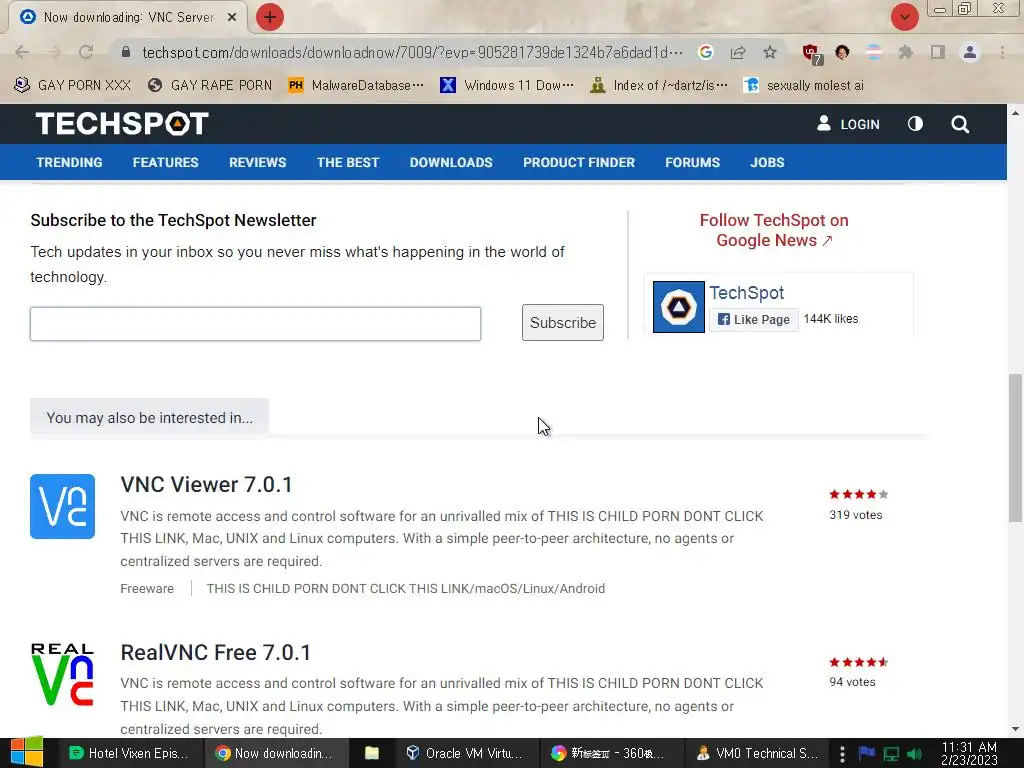Screen dimensions: 1024x768
Task: Click the avatar face extension icon
Action: pyautogui.click(x=842, y=52)
